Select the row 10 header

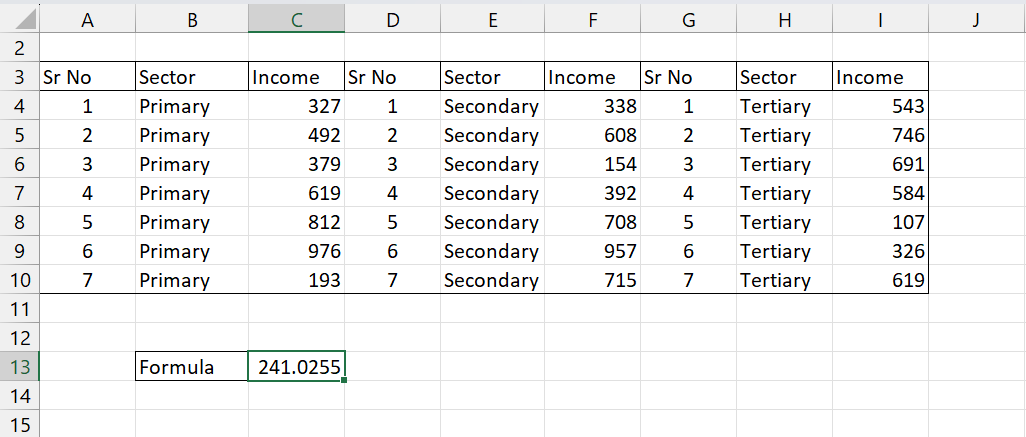(x=19, y=280)
